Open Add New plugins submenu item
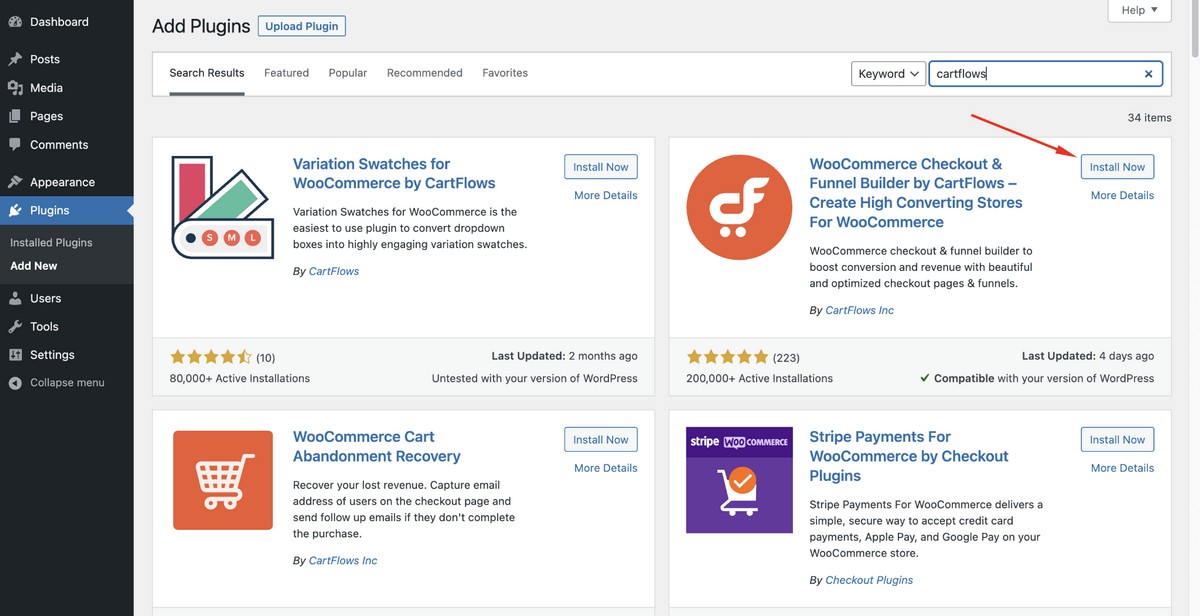Viewport: 1200px width, 616px height. (34, 266)
